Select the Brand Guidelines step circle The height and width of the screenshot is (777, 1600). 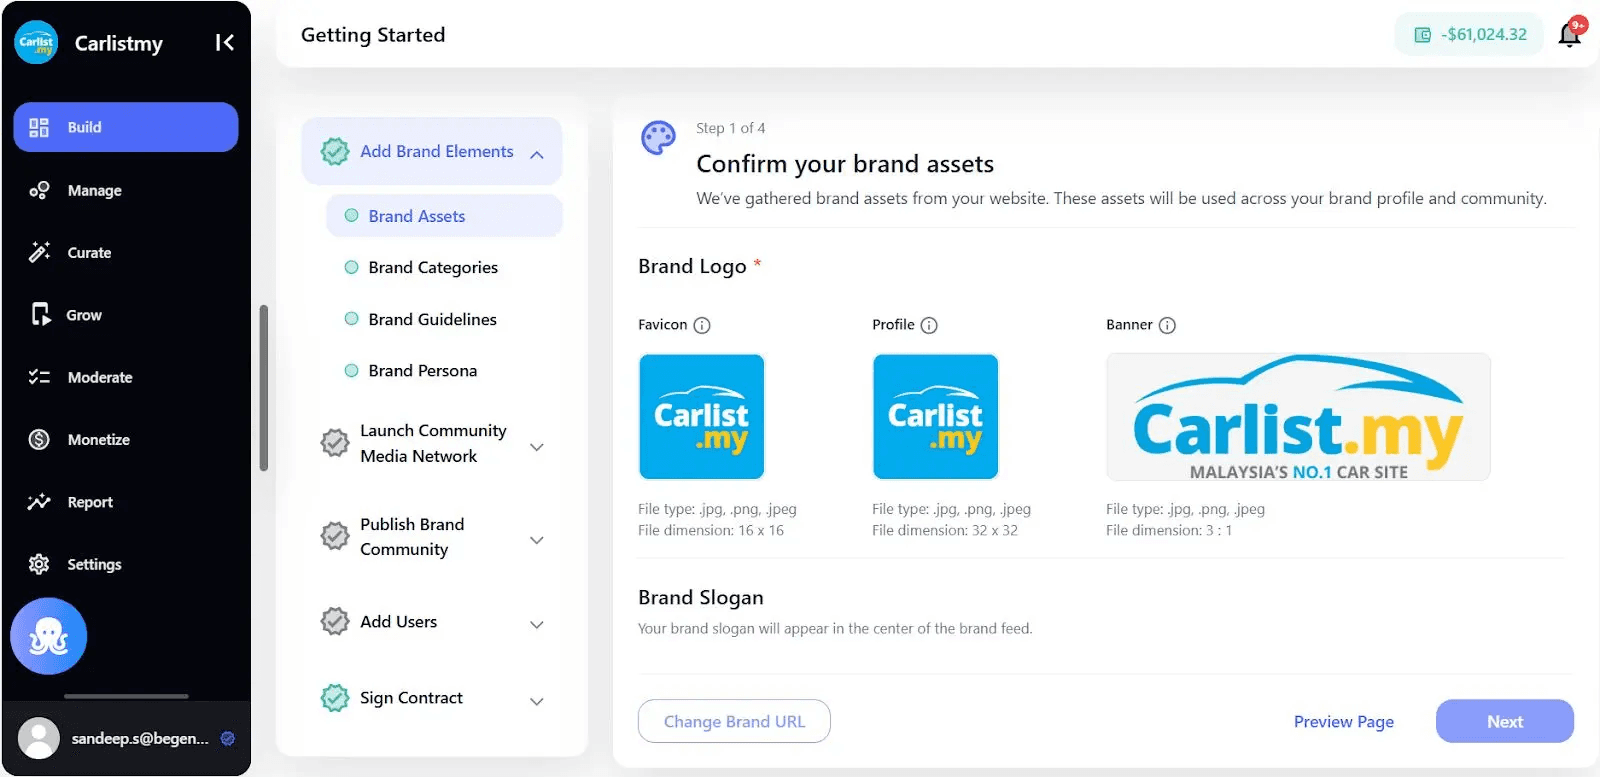click(351, 319)
